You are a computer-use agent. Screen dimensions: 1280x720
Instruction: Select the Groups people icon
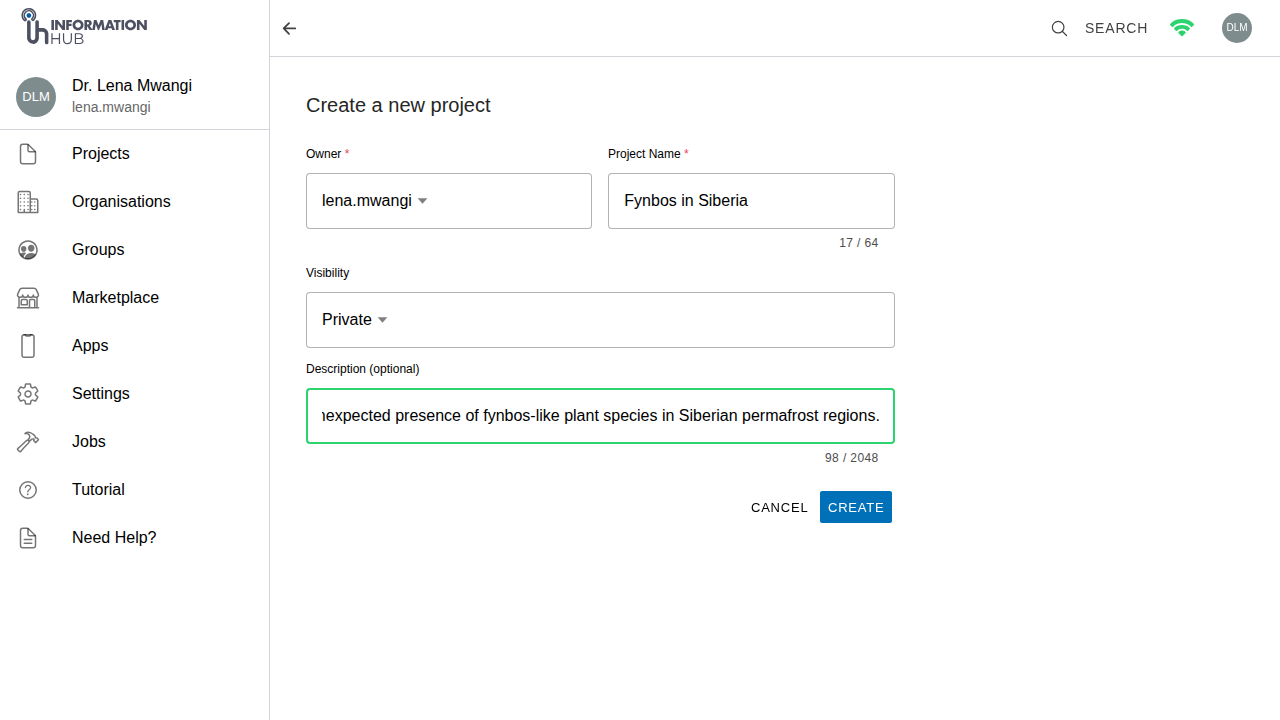[28, 250]
